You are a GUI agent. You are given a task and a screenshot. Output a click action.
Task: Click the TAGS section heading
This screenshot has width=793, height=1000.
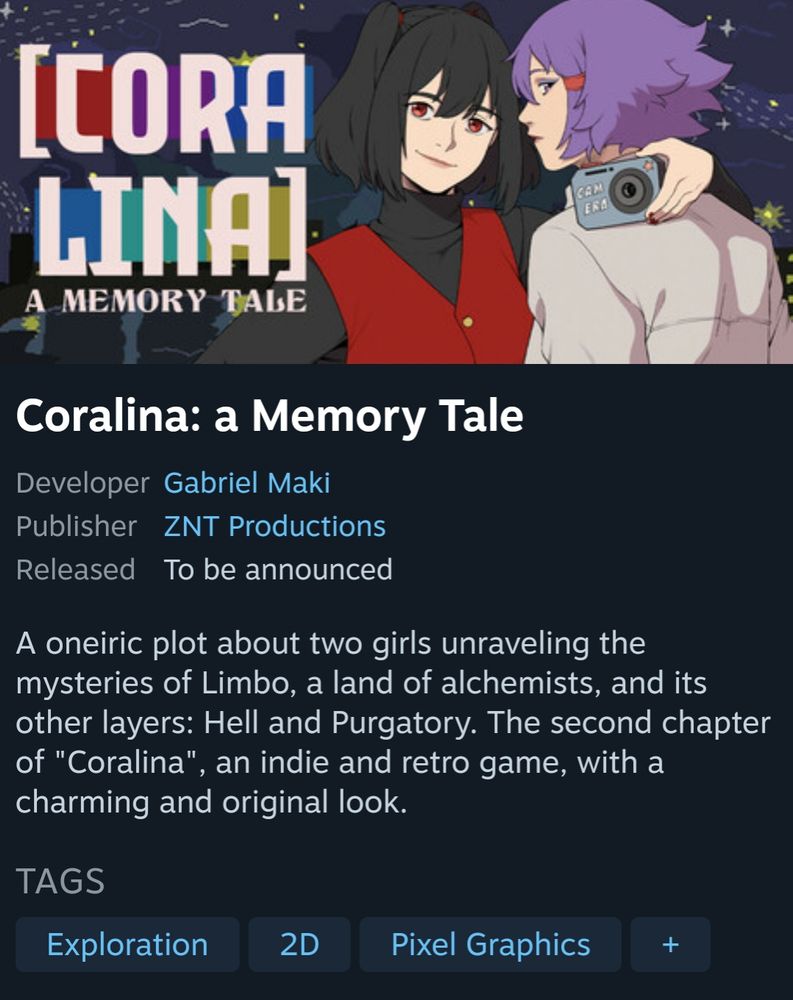pos(60,881)
